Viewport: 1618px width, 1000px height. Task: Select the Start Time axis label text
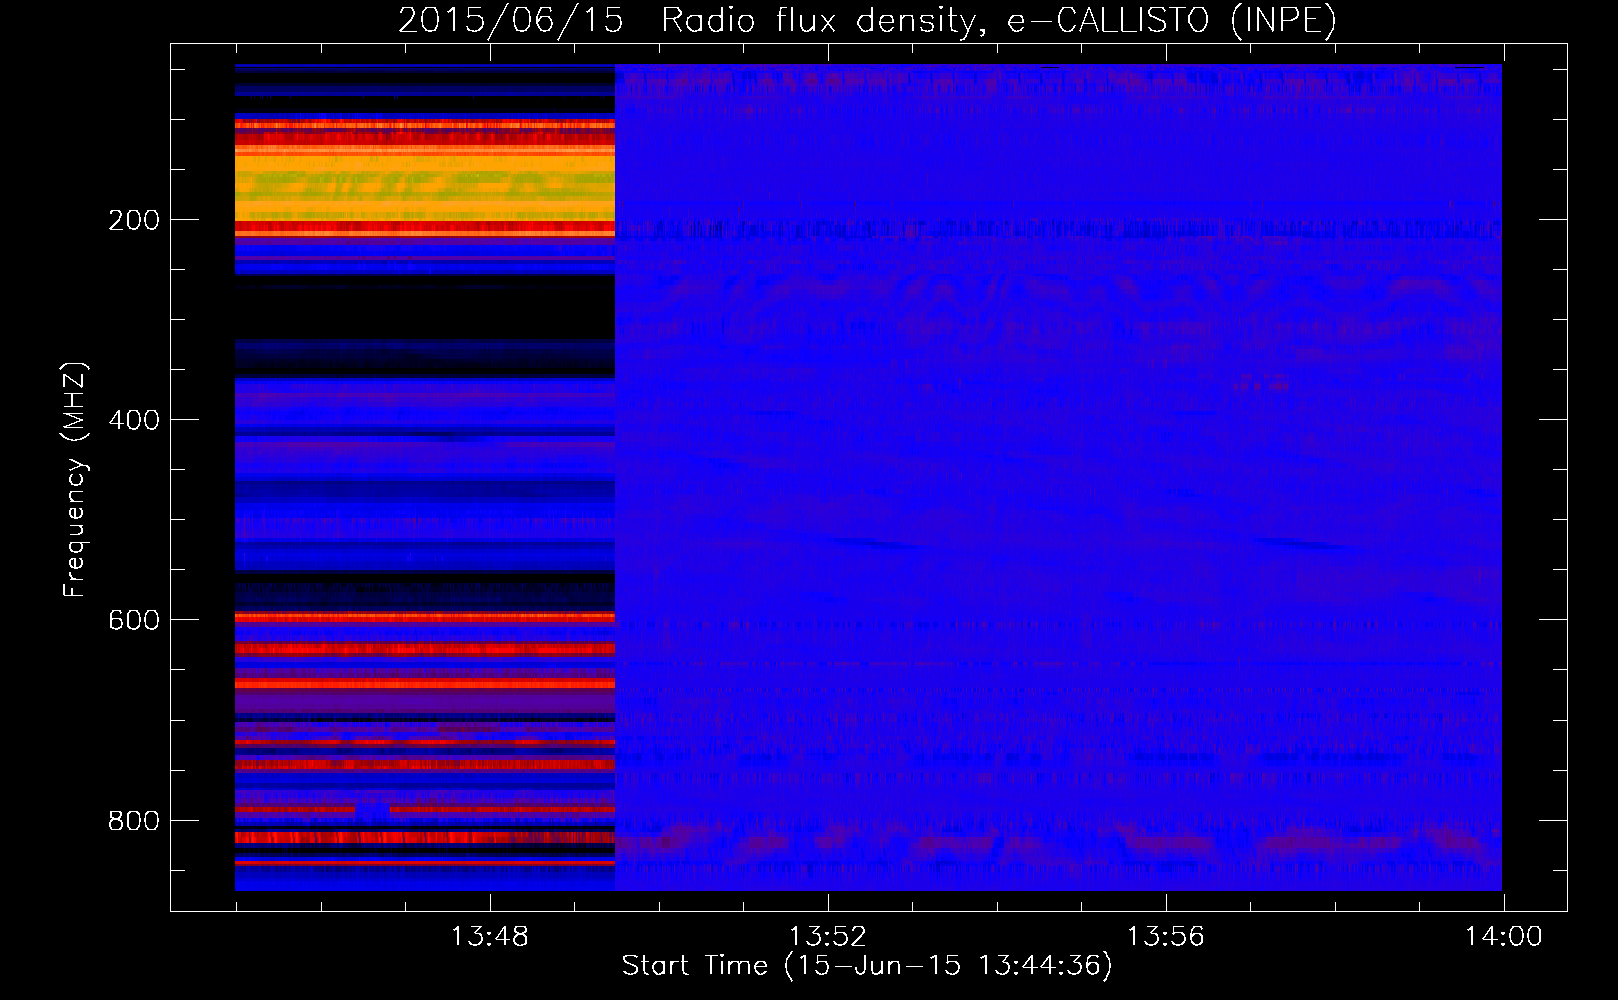(867, 966)
